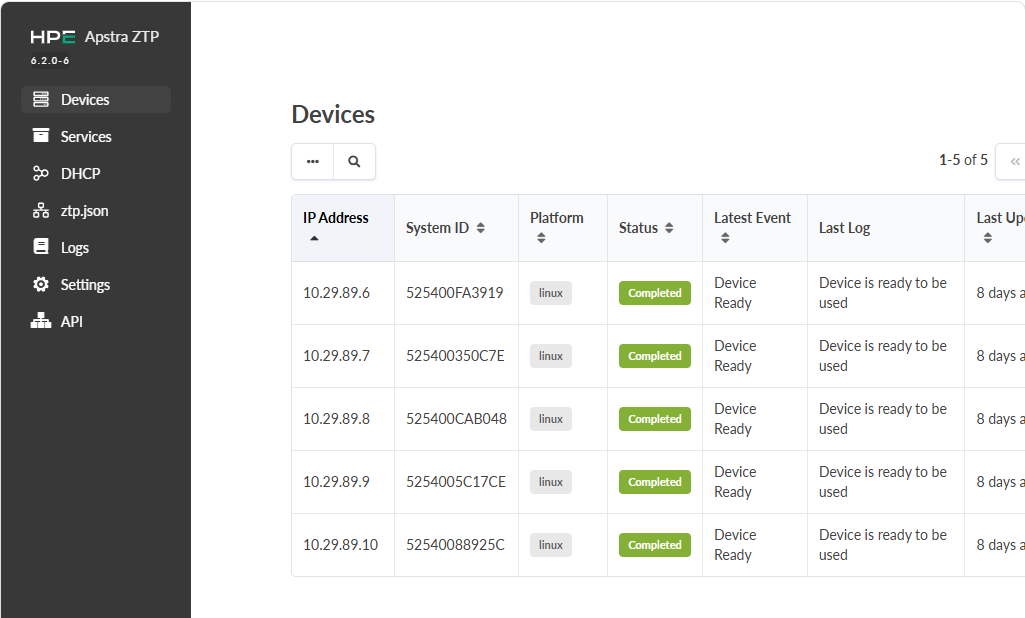The height and width of the screenshot is (618, 1025).
Task: Click Completed badge for 10.29.89.6
Action: [654, 293]
